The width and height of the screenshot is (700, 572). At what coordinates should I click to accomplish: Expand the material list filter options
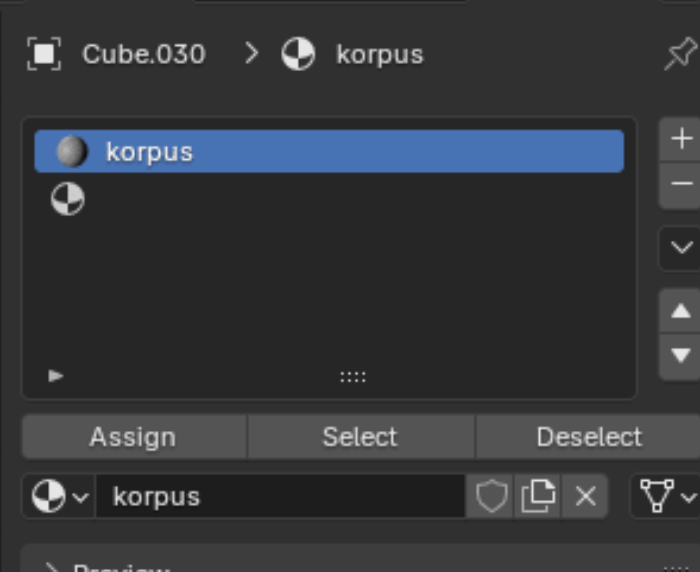pos(56,376)
